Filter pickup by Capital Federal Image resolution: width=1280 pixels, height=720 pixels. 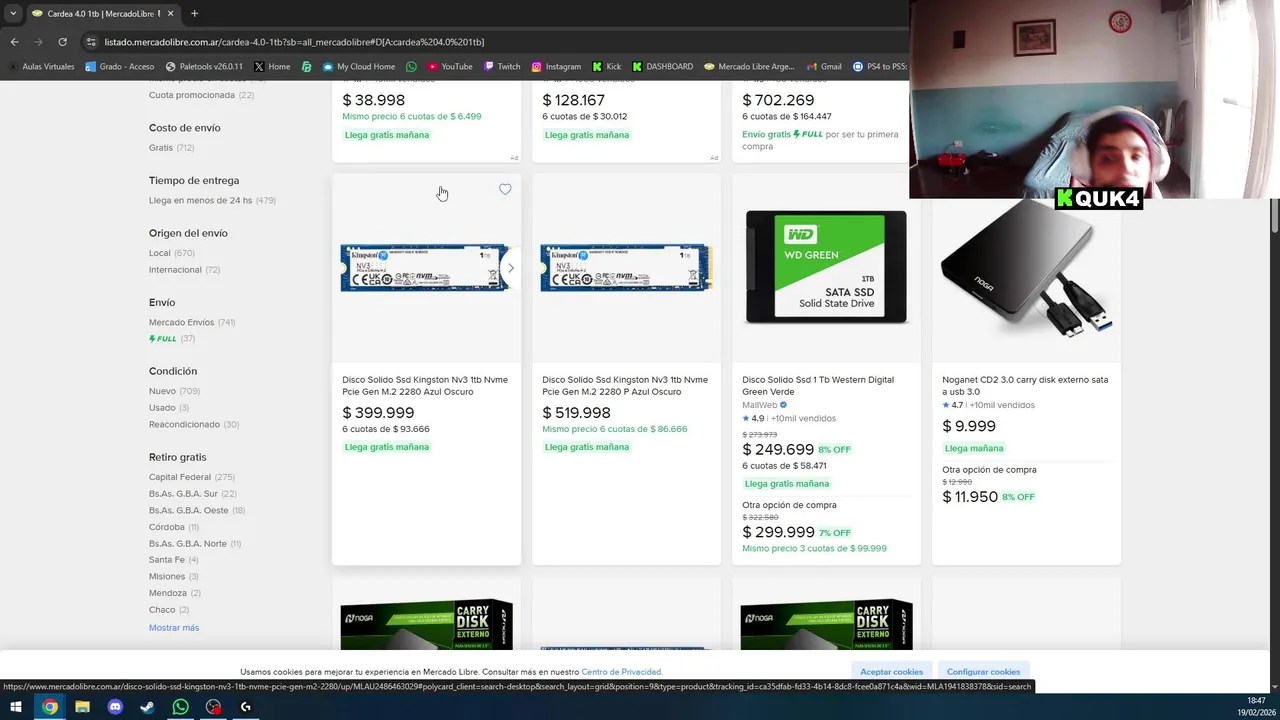click(192, 477)
